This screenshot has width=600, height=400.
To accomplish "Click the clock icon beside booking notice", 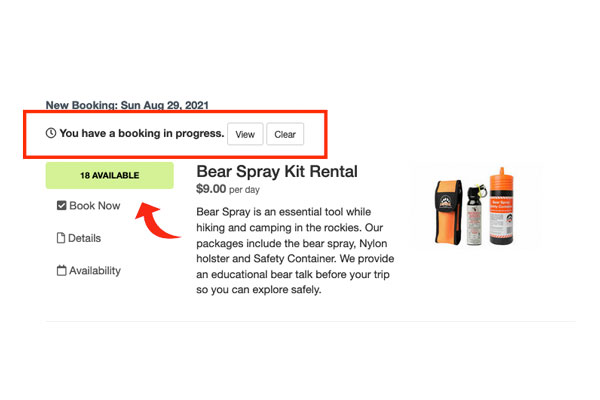I will point(52,133).
